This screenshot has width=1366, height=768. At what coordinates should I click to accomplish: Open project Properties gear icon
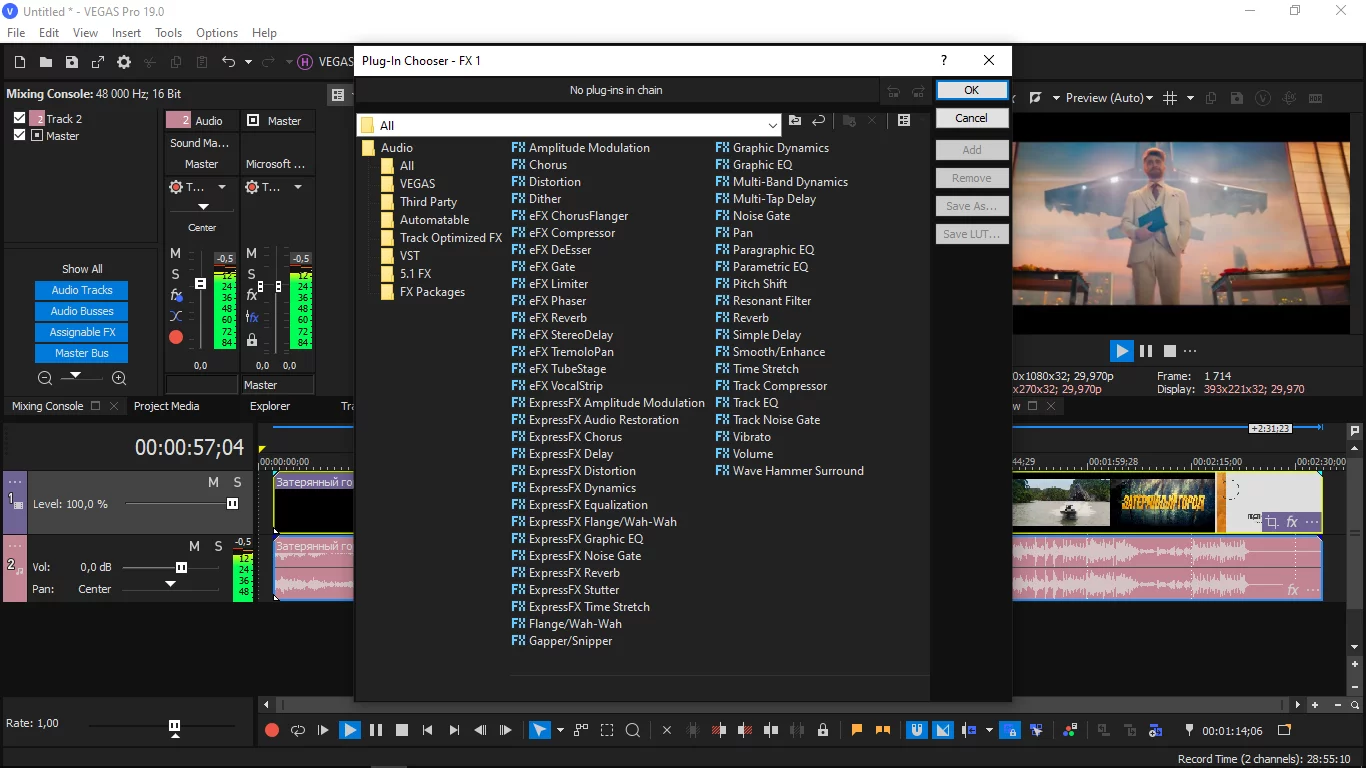pyautogui.click(x=124, y=62)
